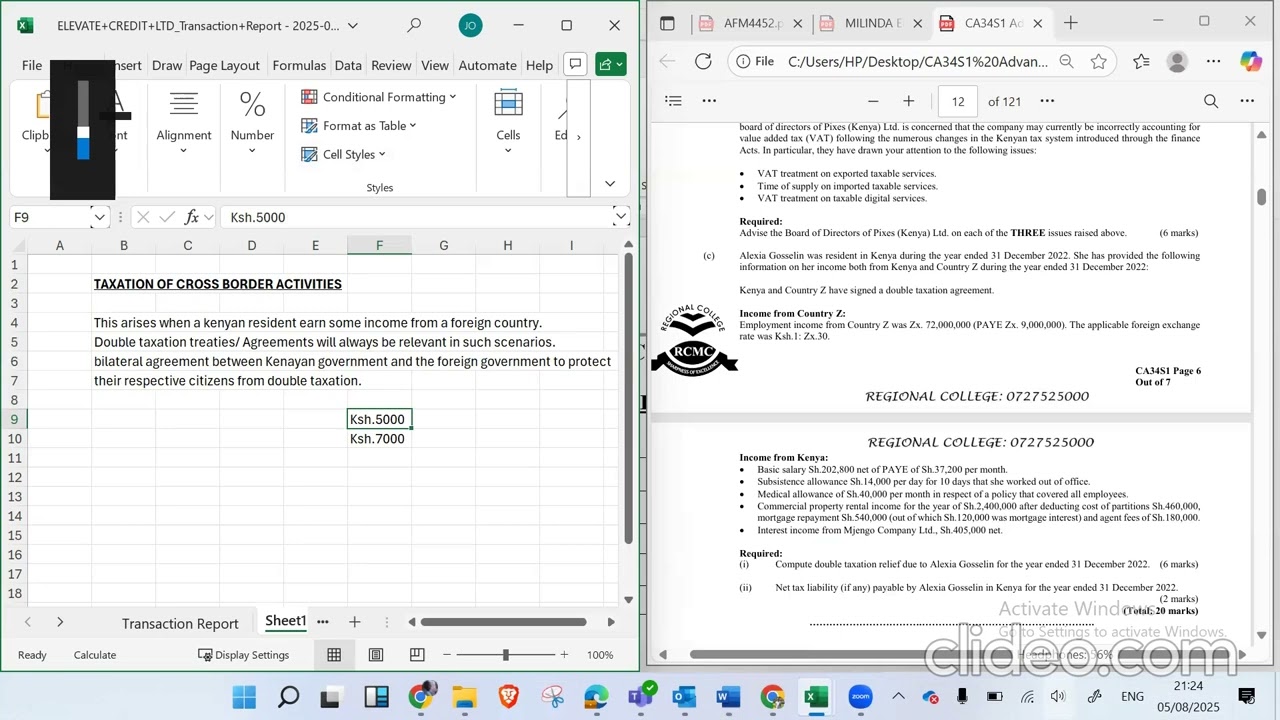Click the formula bar containing Ksh.5000
Viewport: 1280px width, 720px height.
(418, 217)
